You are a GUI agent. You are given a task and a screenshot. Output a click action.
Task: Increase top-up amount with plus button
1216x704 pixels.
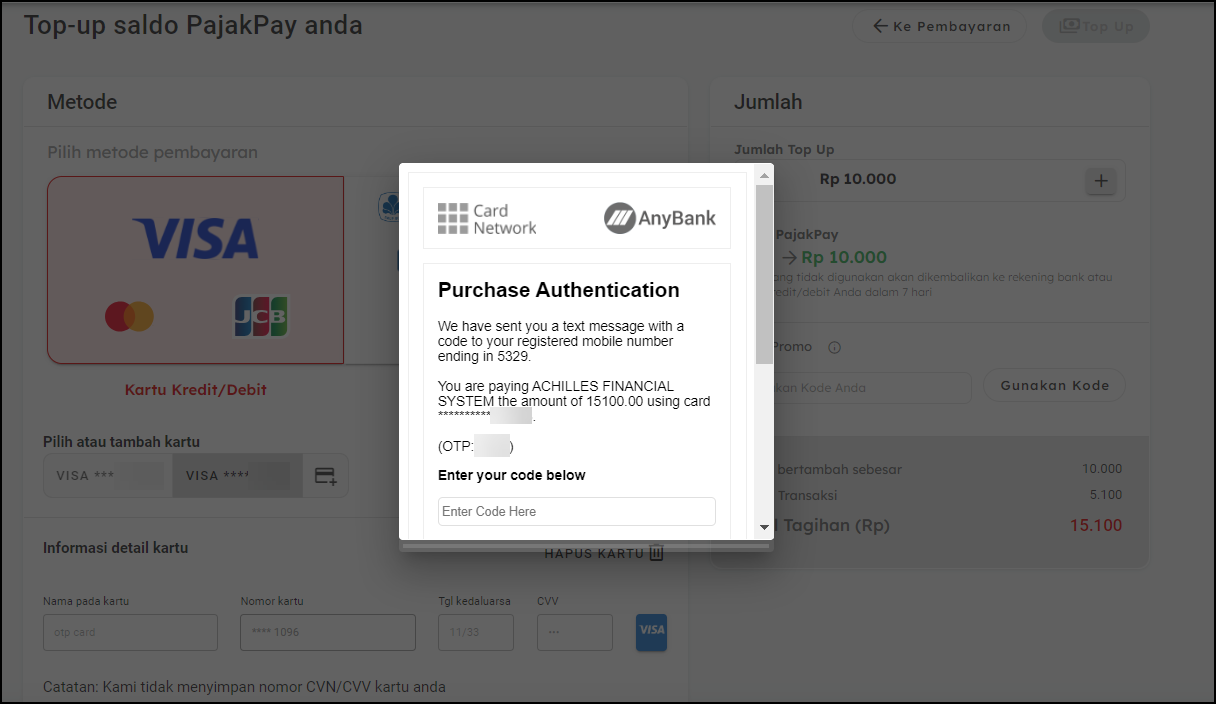coord(1101,181)
